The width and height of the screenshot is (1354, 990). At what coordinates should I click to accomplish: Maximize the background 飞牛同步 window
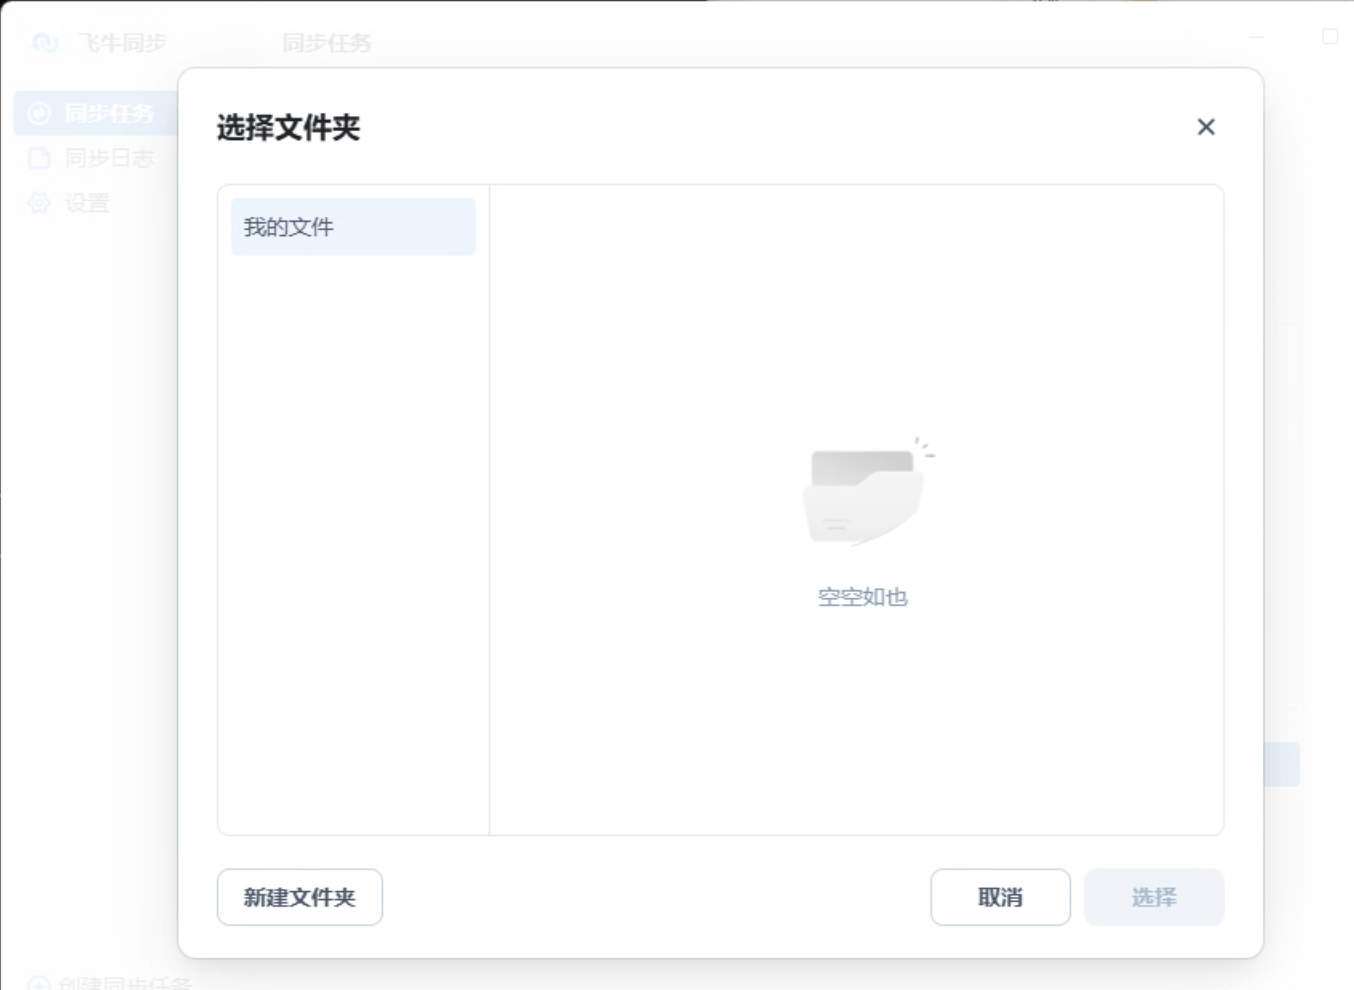coord(1330,36)
